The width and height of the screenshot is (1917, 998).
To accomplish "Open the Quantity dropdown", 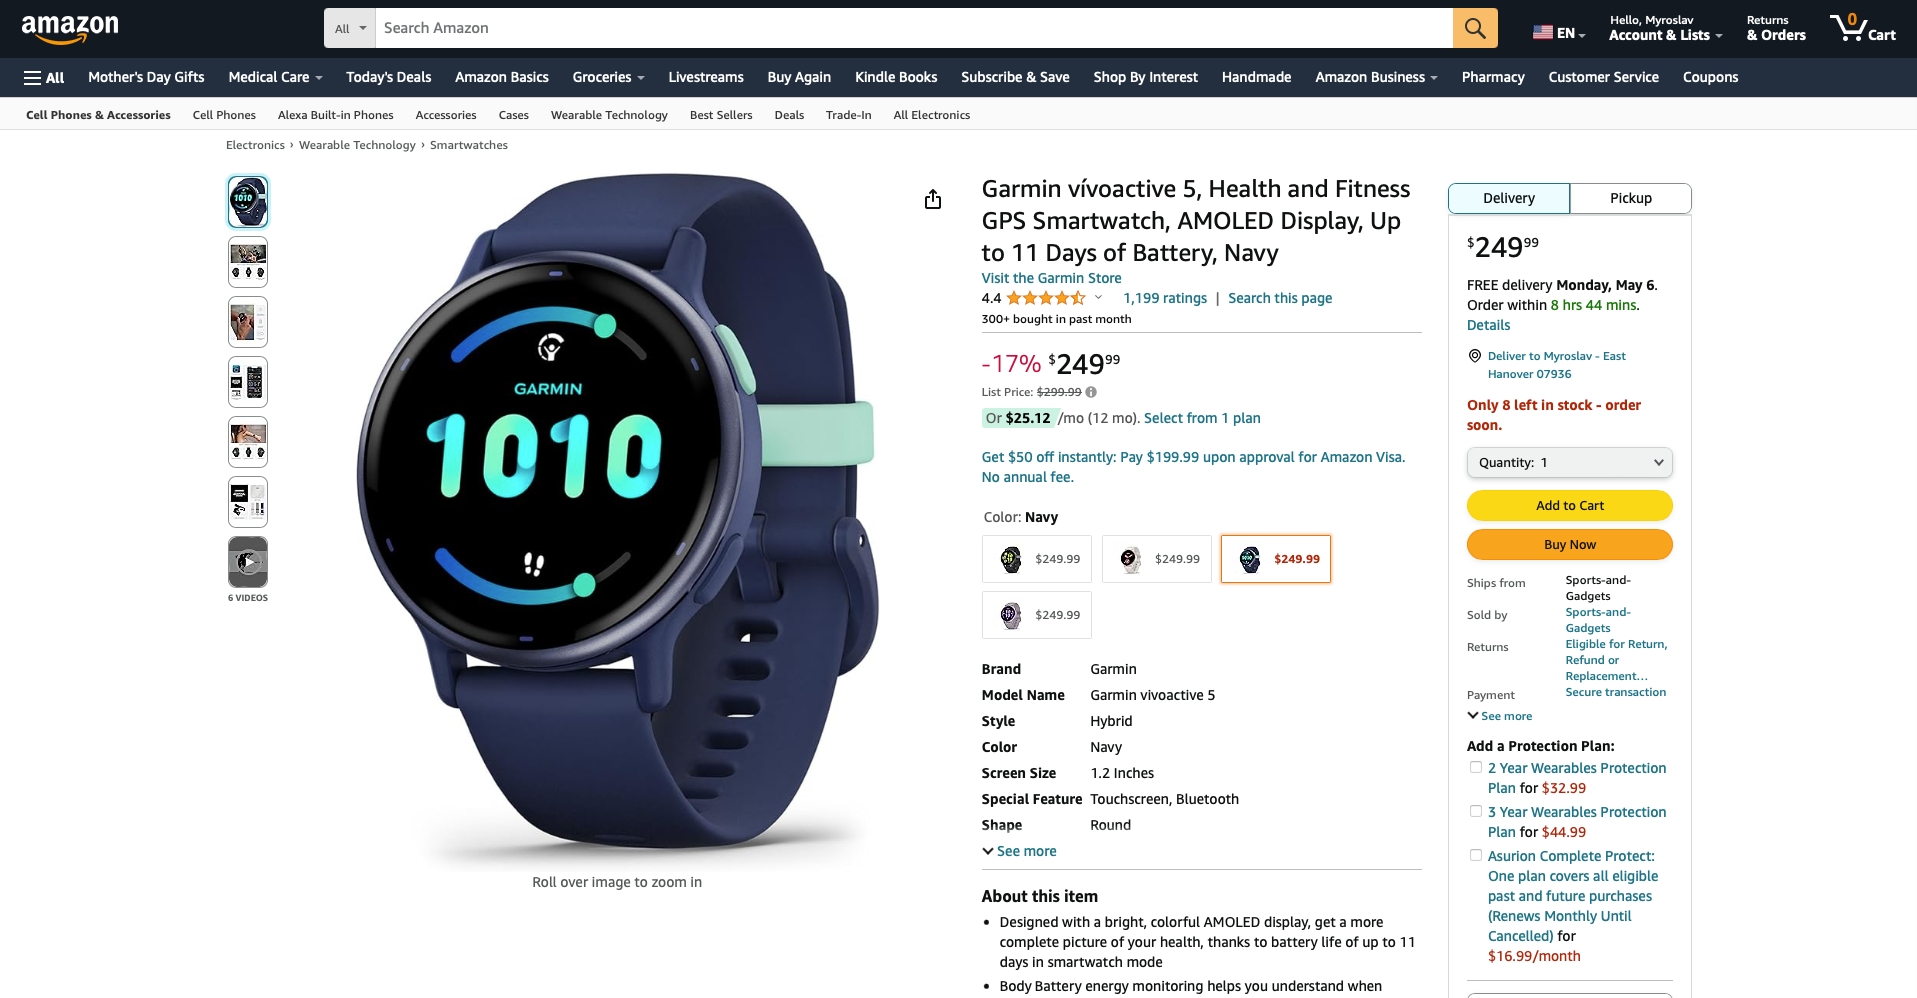I will tap(1569, 462).
